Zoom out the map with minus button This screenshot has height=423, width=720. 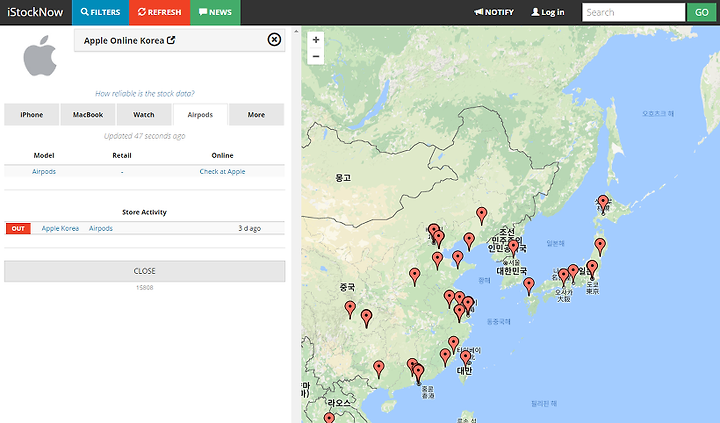(315, 56)
